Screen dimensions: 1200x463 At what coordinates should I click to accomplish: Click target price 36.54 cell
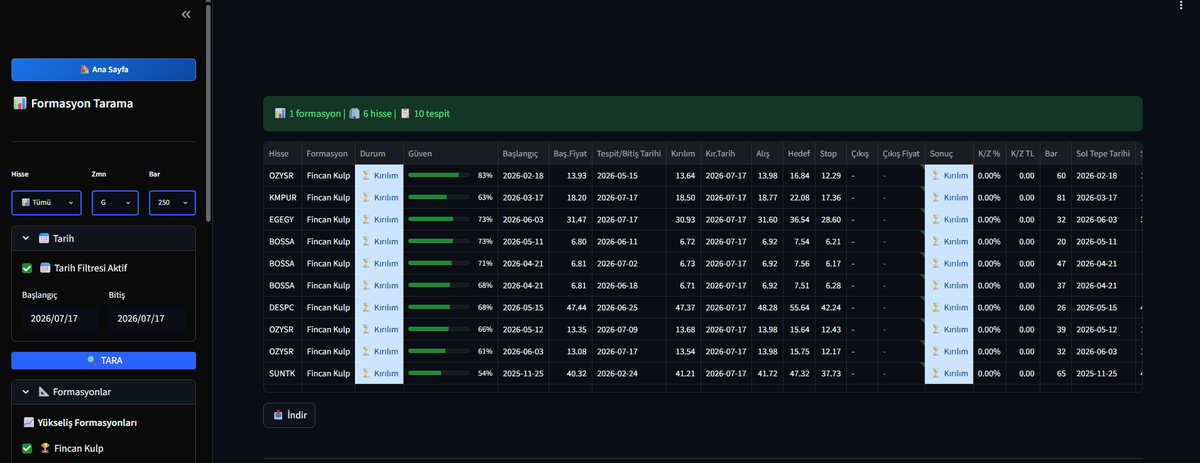point(799,220)
